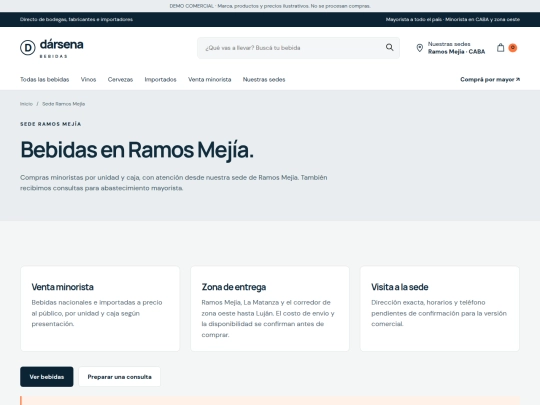This screenshot has width=540, height=405.
Task: Open the Vinos menu item
Action: [x=89, y=80]
